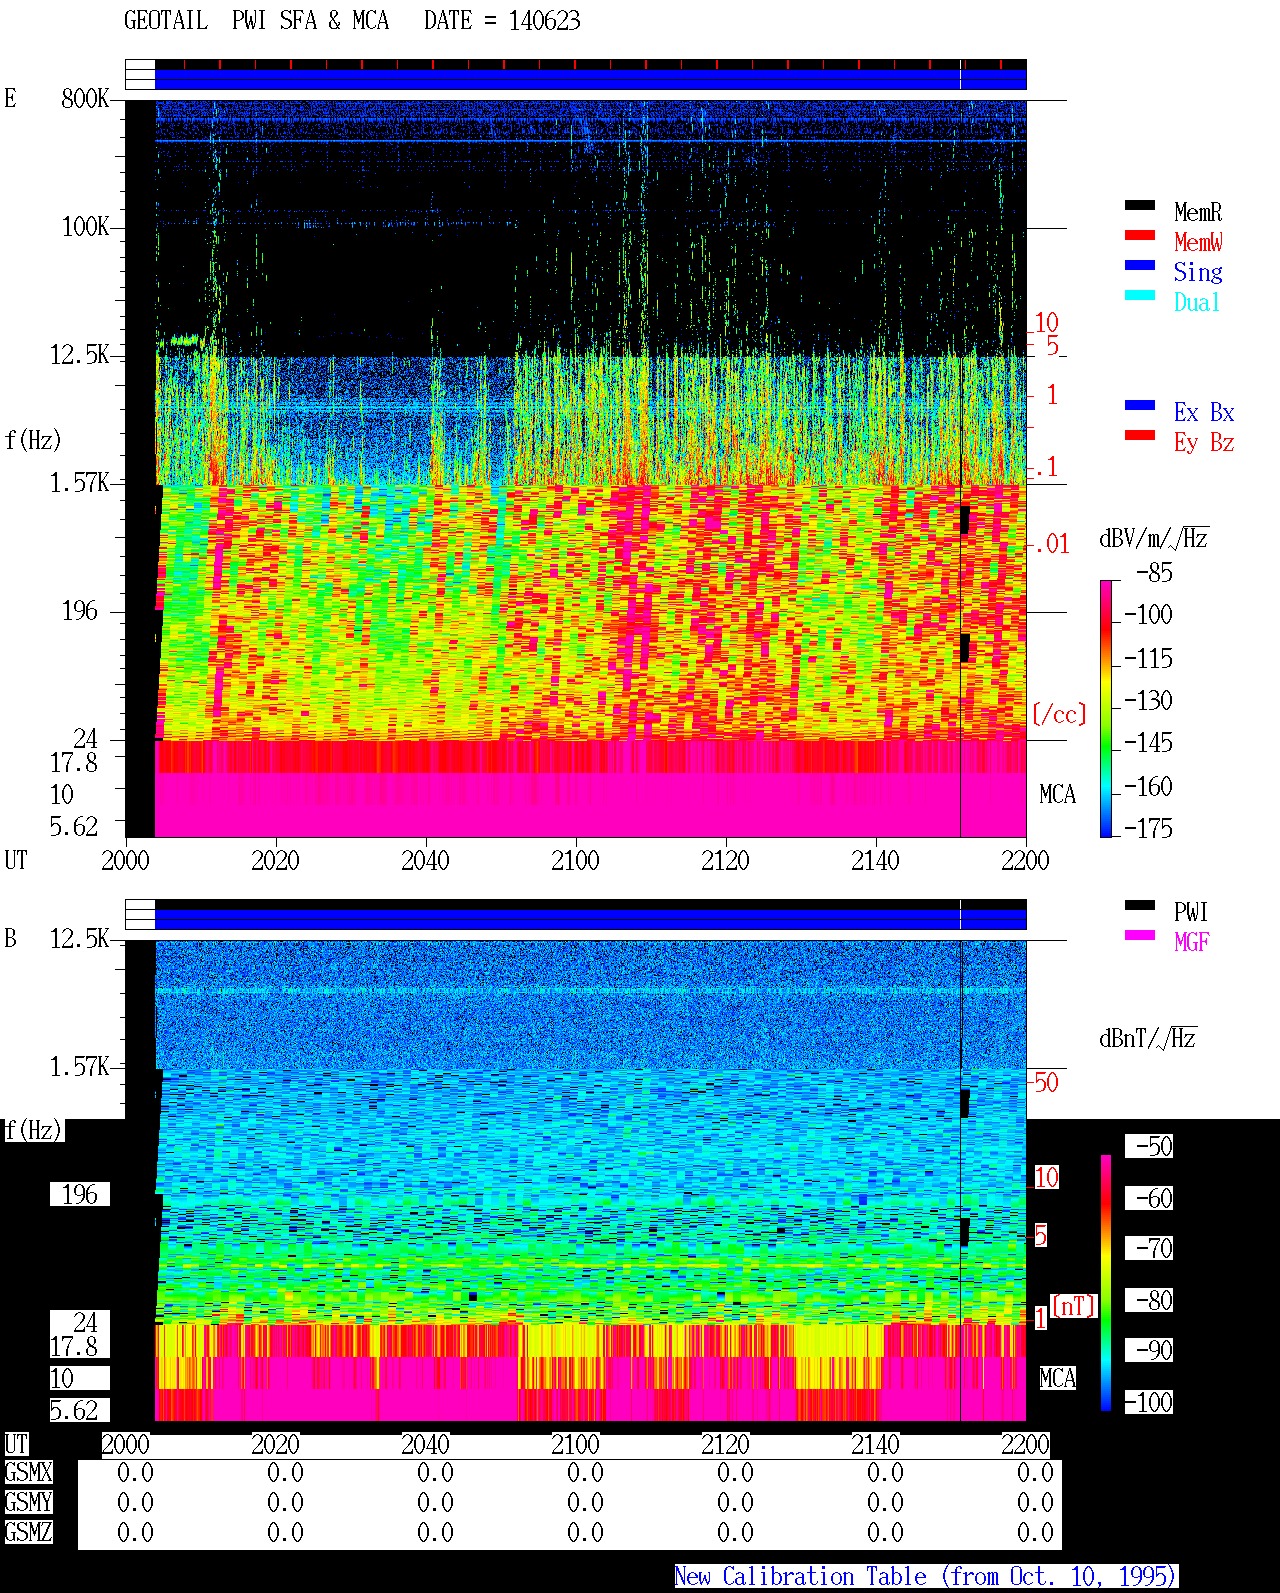Click the GEOTAIL PWI SFA & MCA title

(256, 20)
